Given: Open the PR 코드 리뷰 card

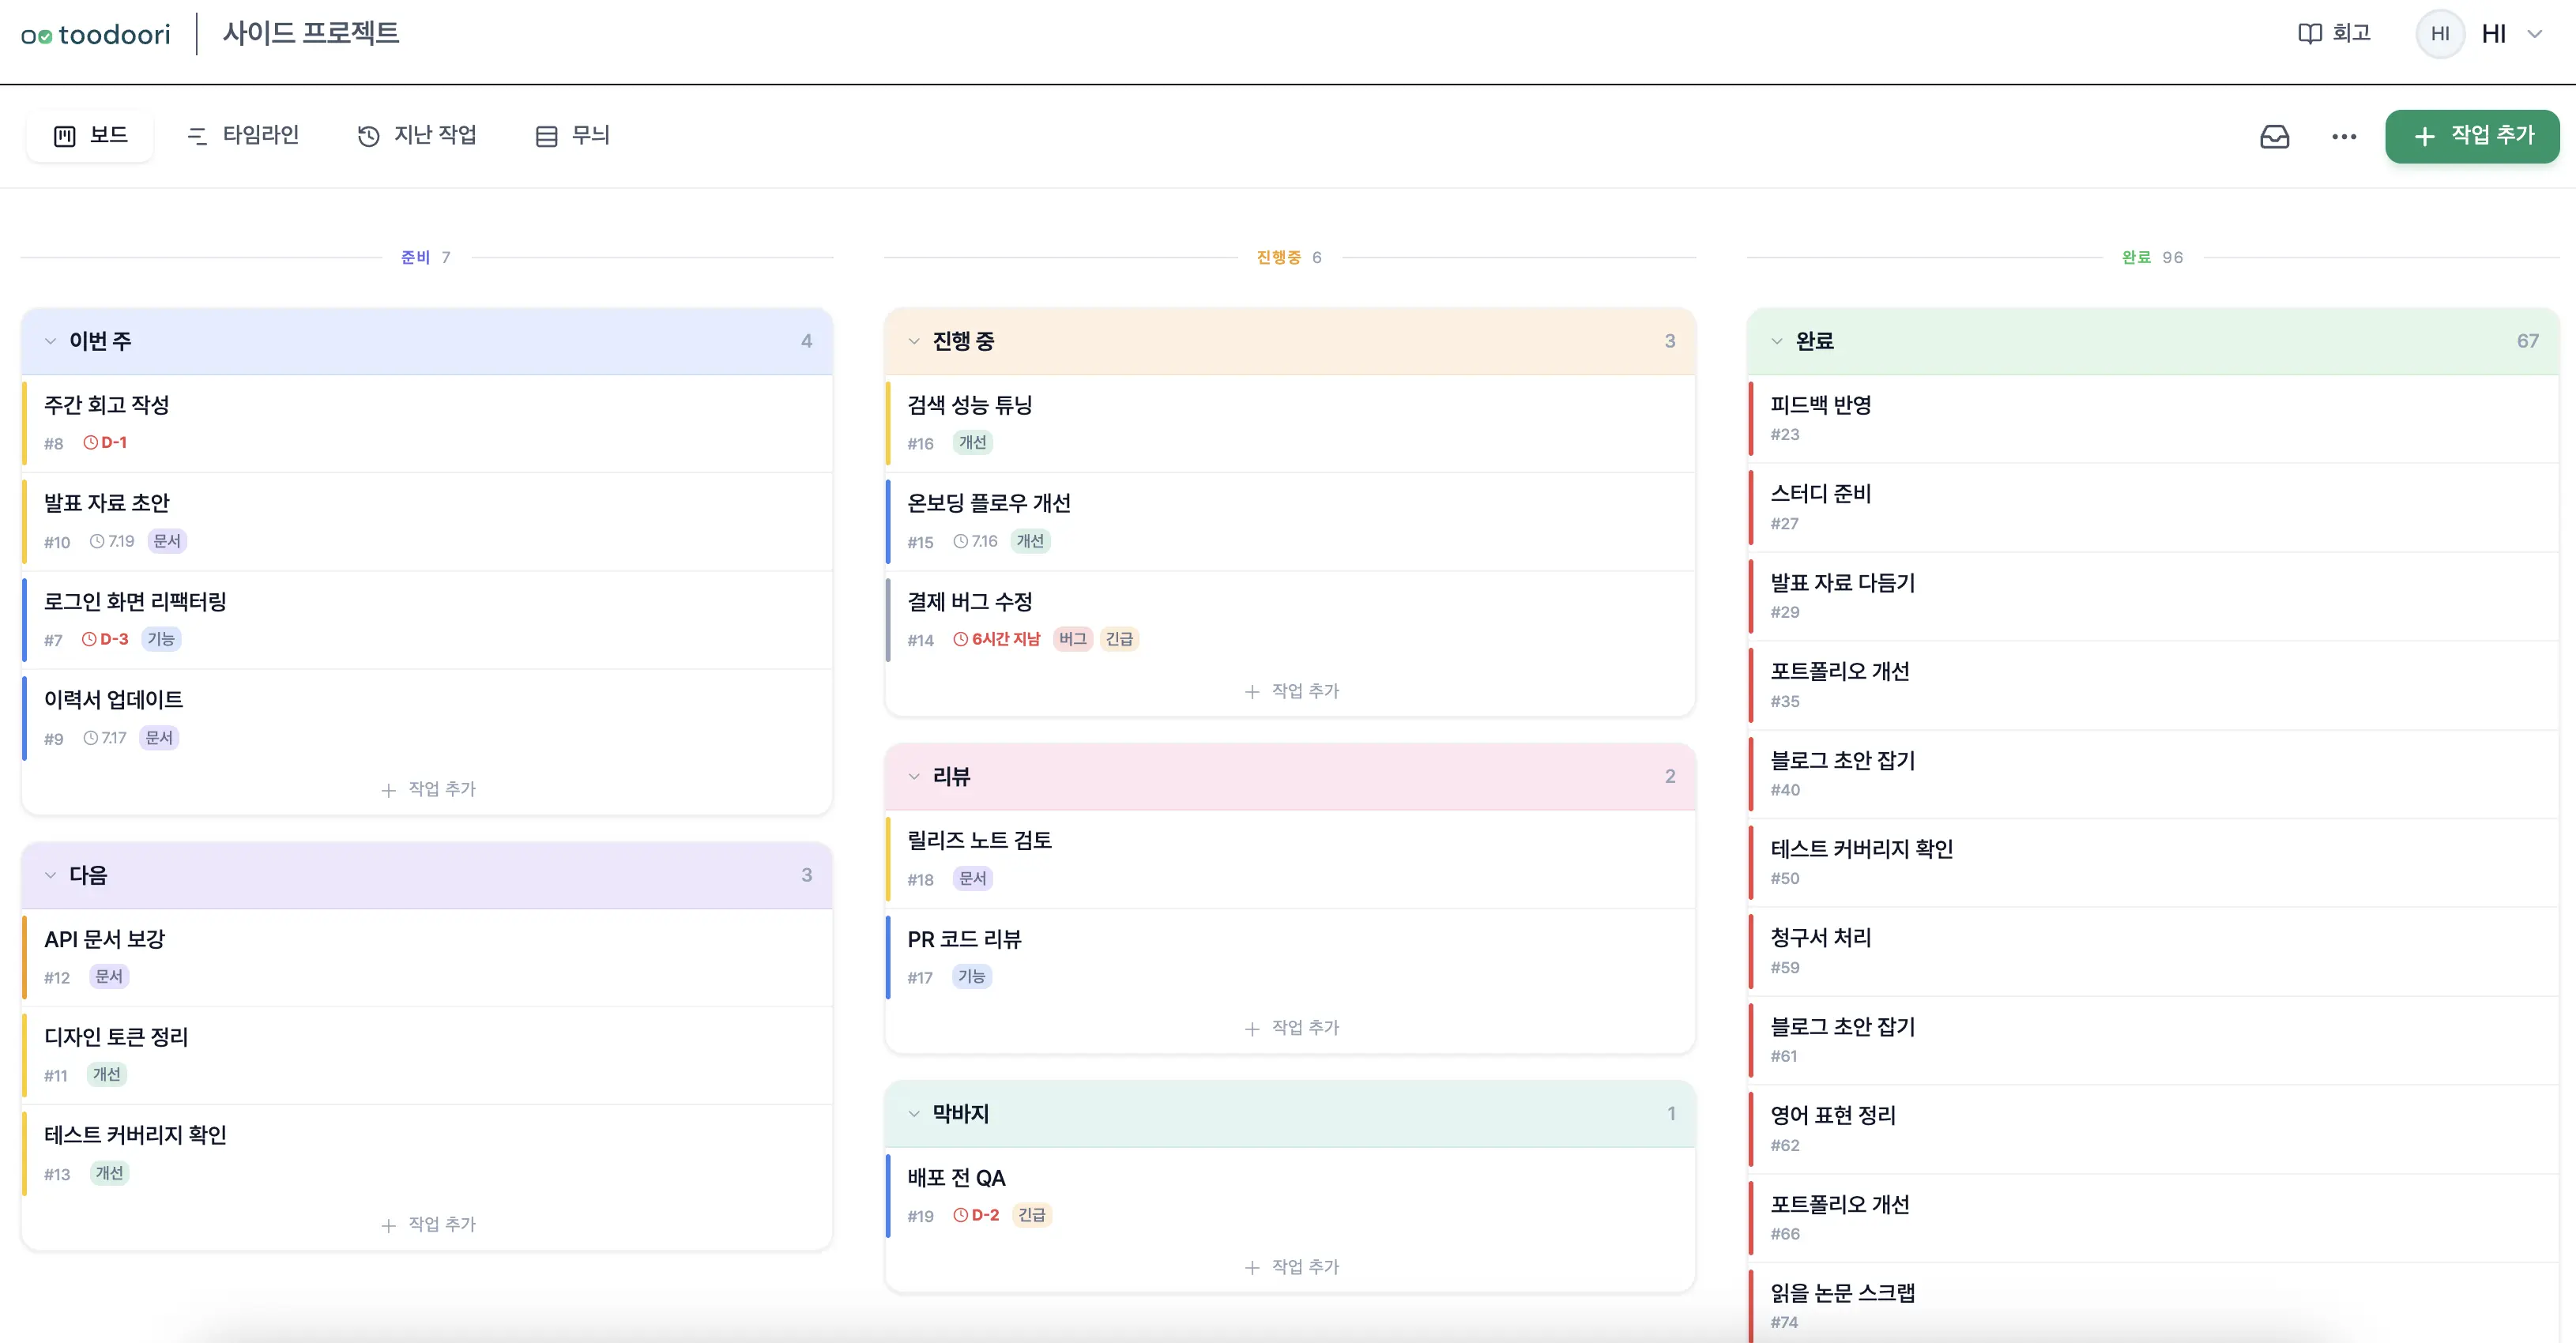Looking at the screenshot, I should click(1291, 957).
